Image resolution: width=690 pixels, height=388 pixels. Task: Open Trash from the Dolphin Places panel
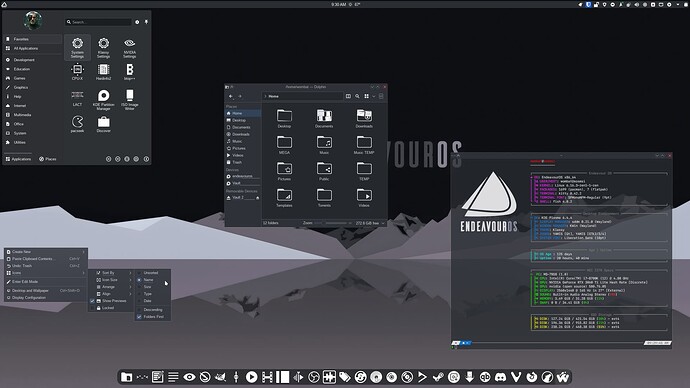click(243, 162)
